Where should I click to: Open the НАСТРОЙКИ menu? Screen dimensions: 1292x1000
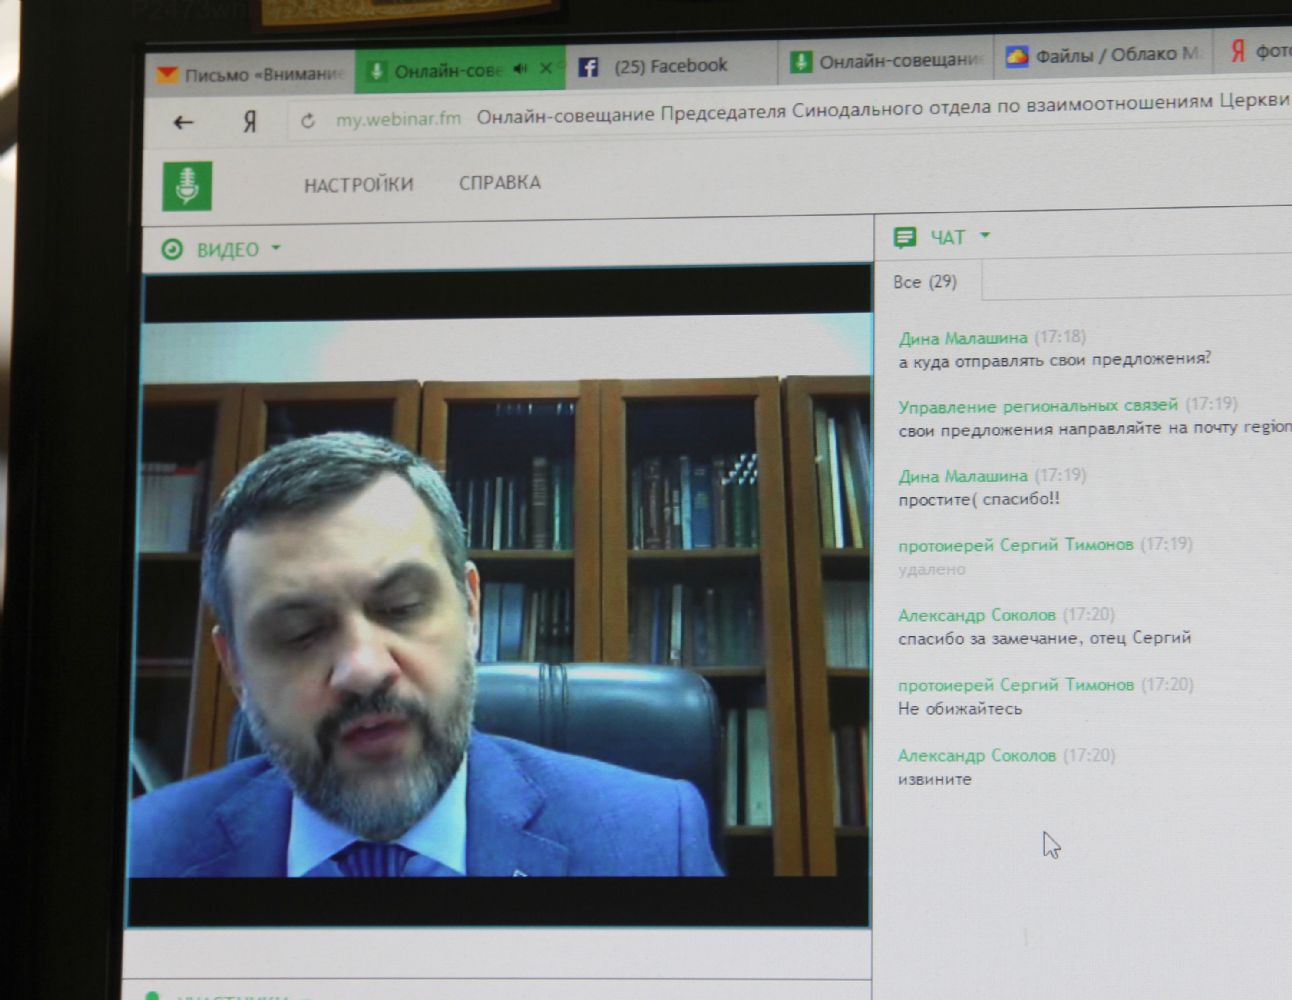click(358, 184)
